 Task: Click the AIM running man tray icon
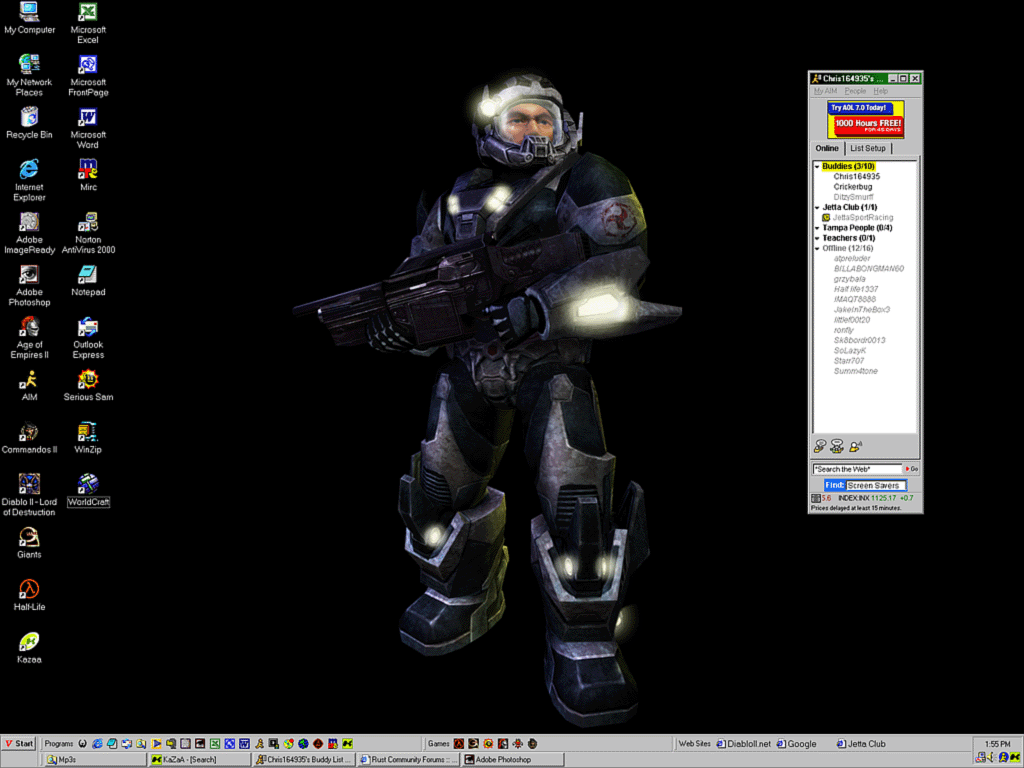click(x=1003, y=758)
